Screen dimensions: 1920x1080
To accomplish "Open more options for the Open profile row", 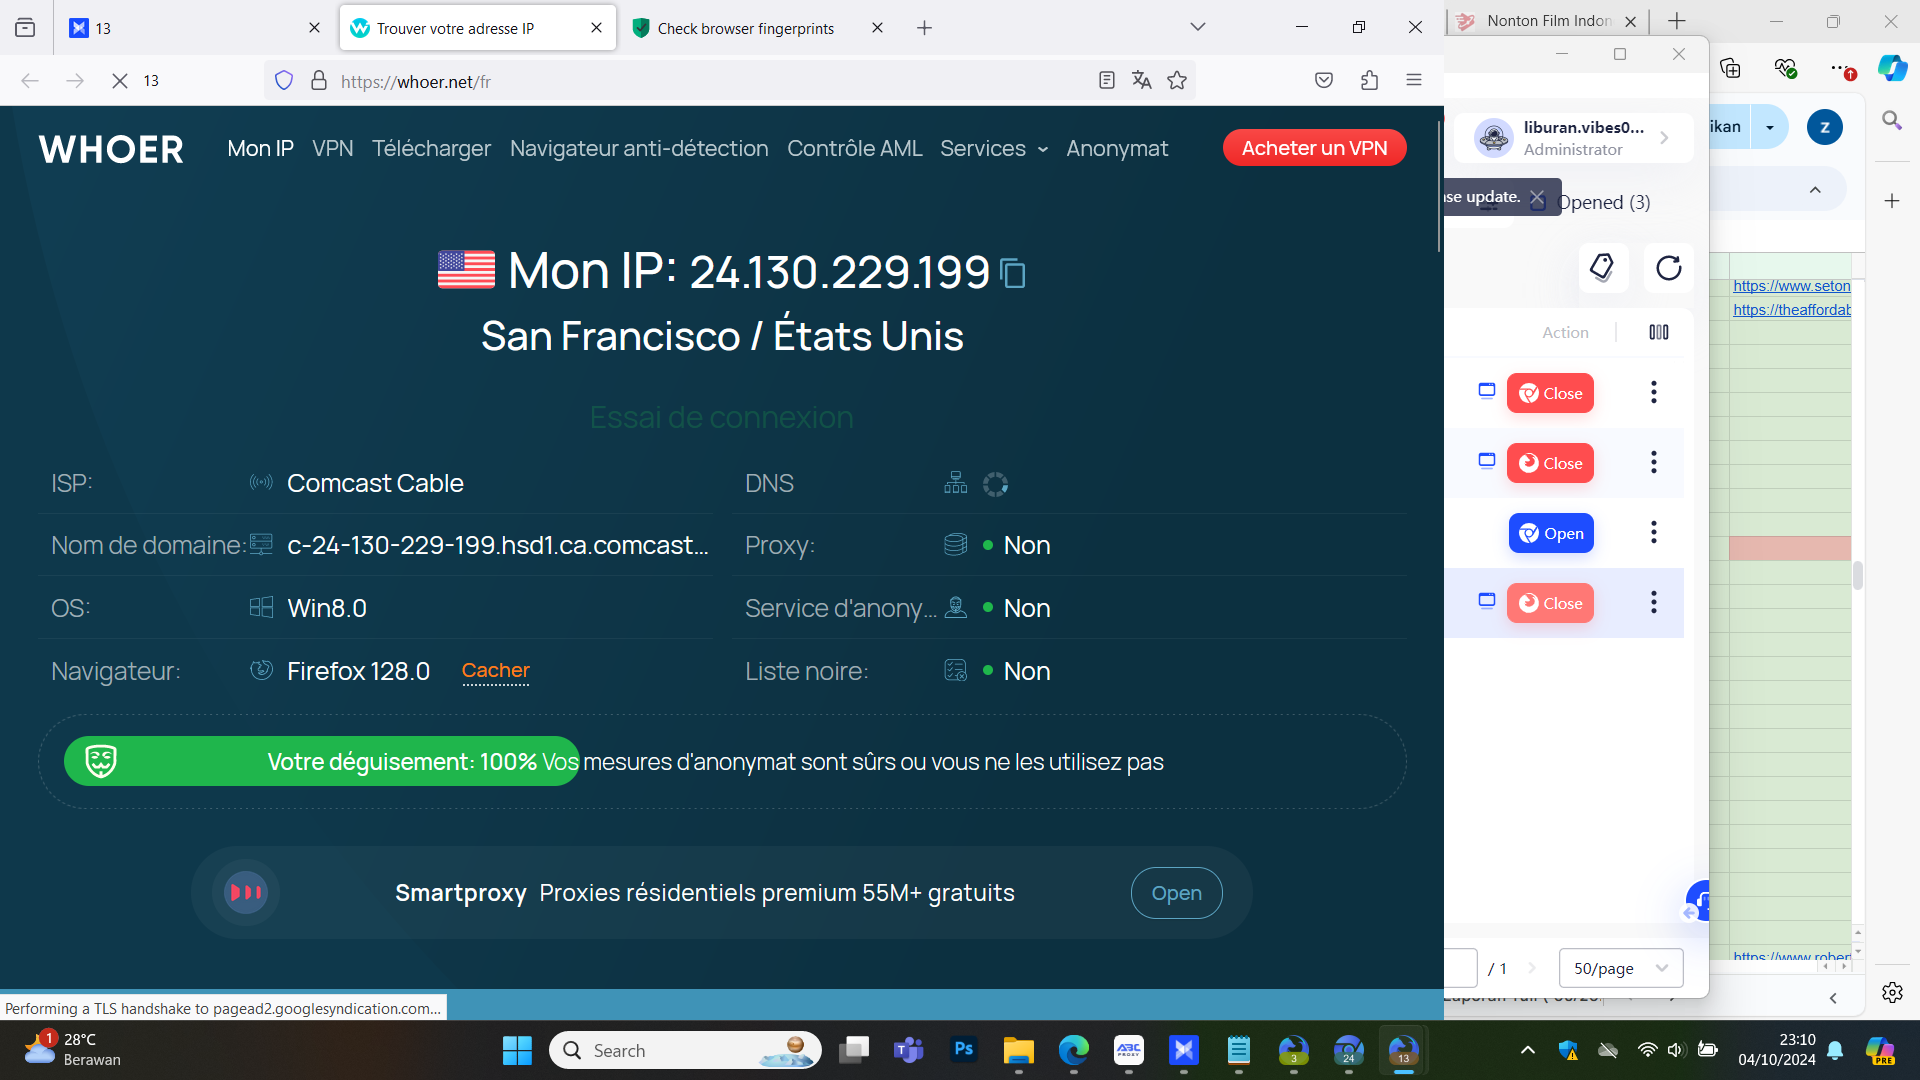I will (1654, 532).
